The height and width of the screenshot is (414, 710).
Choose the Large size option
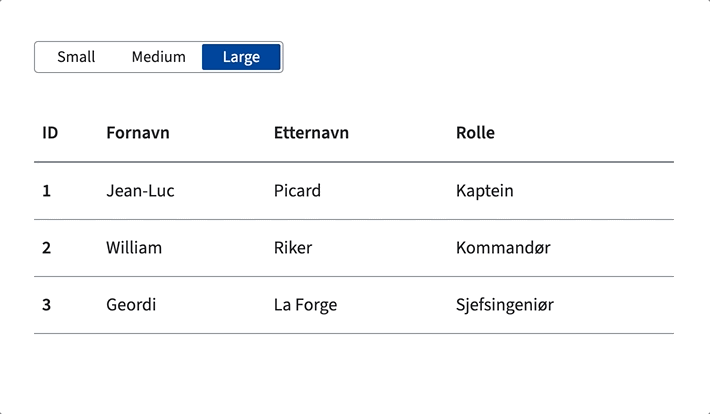coord(241,57)
